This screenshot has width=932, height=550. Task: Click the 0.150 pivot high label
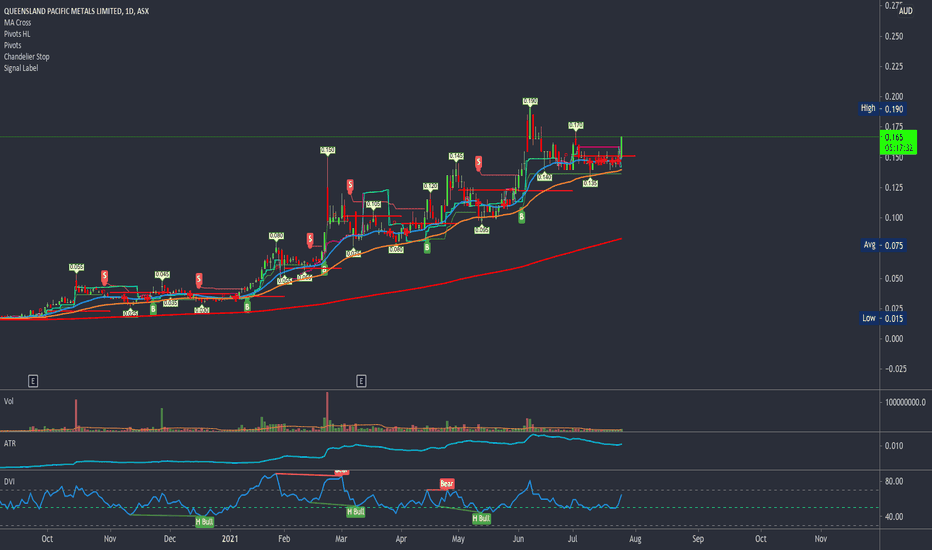pyautogui.click(x=328, y=150)
